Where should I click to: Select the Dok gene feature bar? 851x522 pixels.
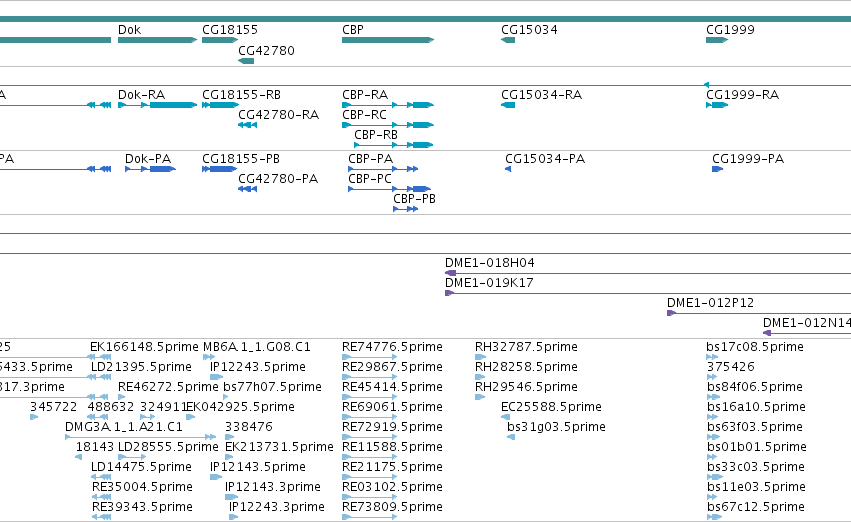[x=157, y=40]
